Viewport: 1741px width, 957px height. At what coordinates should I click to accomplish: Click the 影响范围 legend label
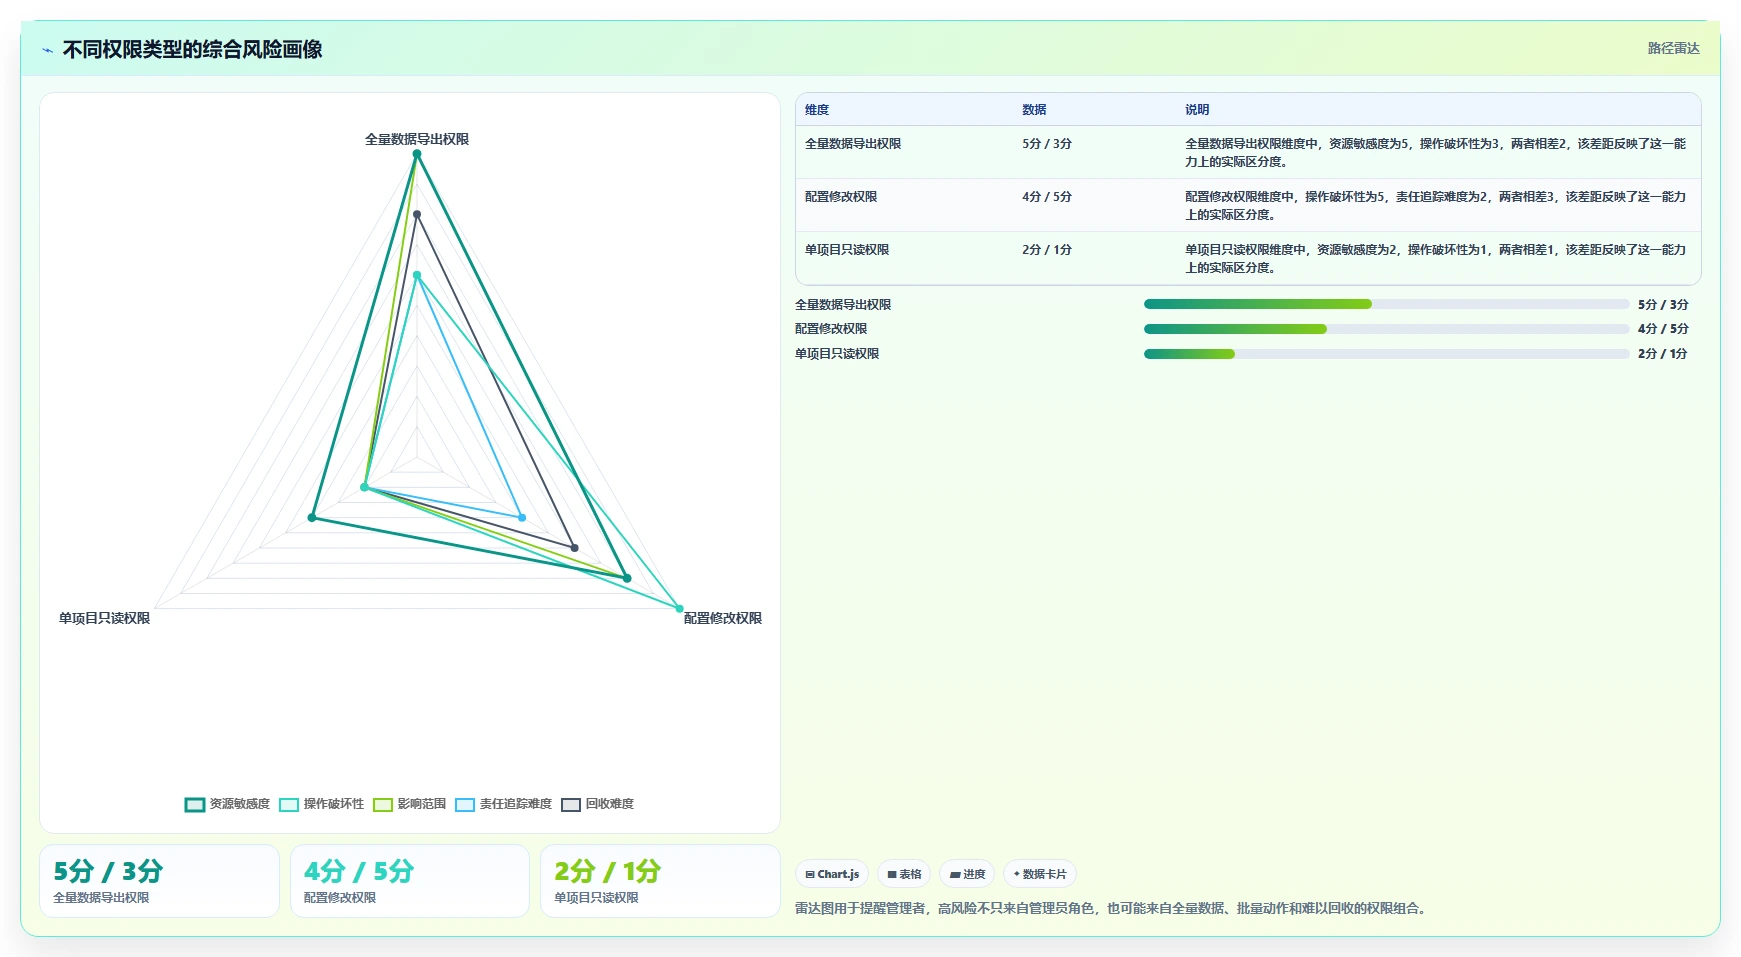click(422, 804)
